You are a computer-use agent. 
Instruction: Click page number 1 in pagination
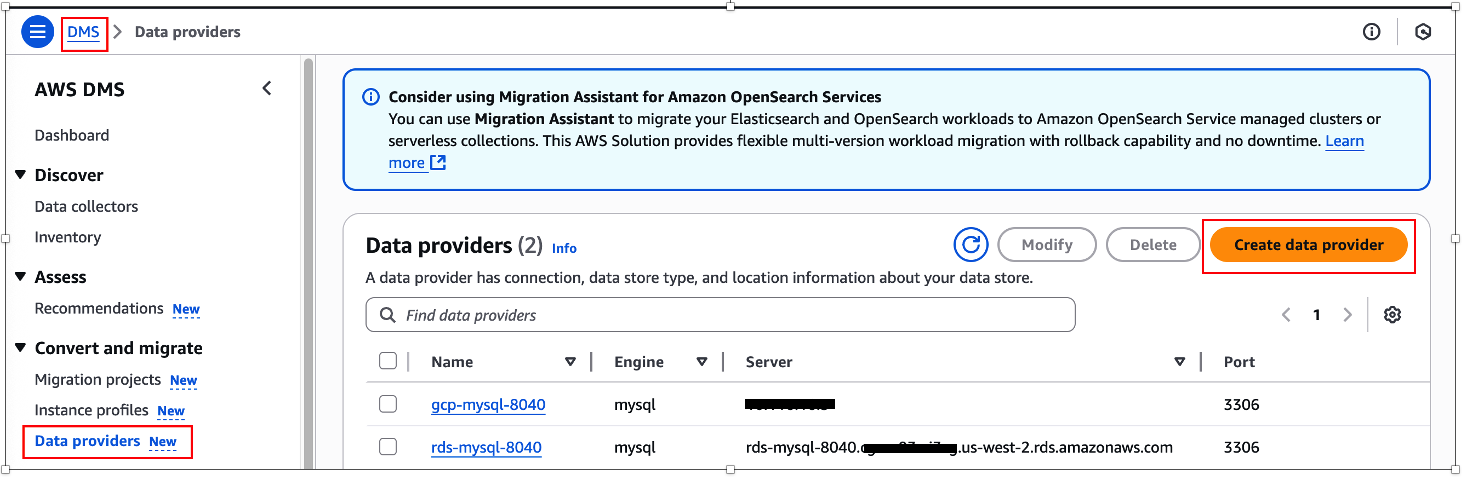(x=1317, y=315)
